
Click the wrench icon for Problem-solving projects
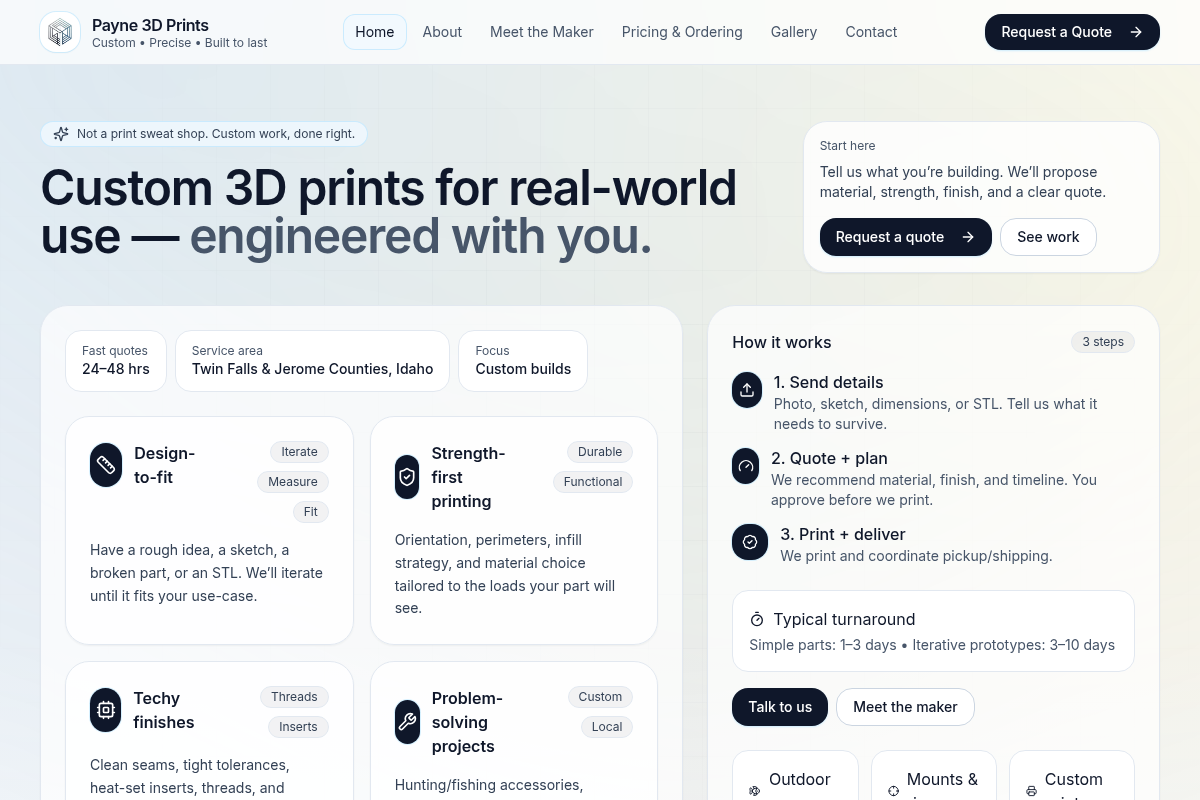(x=407, y=722)
